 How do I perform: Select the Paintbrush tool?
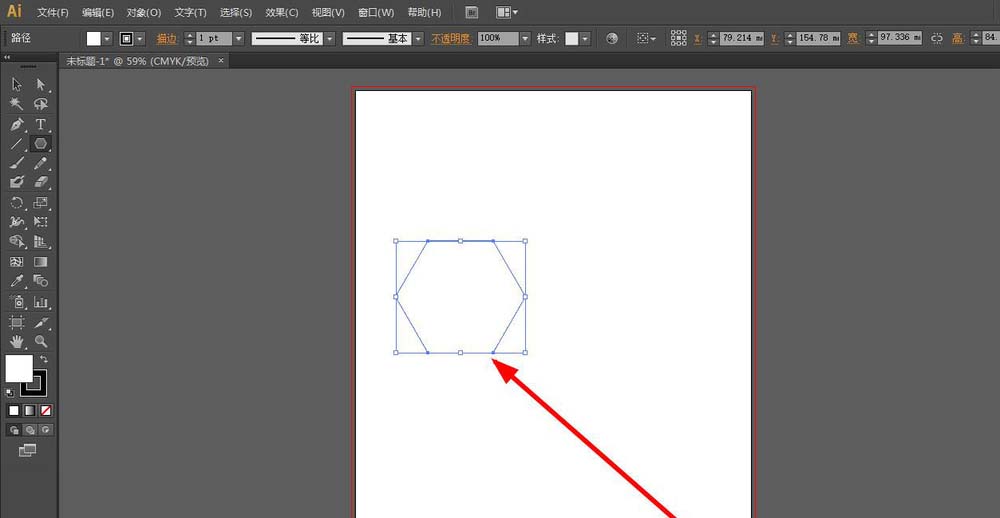tap(17, 163)
